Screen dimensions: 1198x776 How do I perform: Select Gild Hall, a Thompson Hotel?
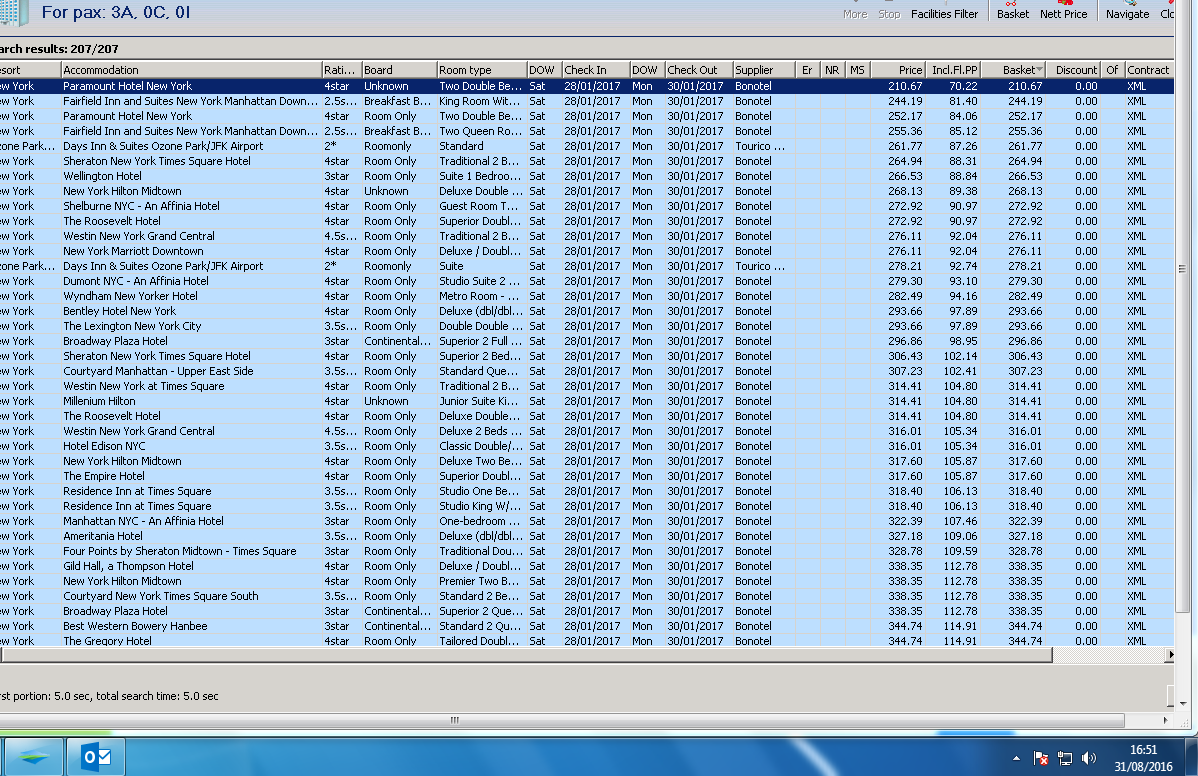click(x=587, y=566)
